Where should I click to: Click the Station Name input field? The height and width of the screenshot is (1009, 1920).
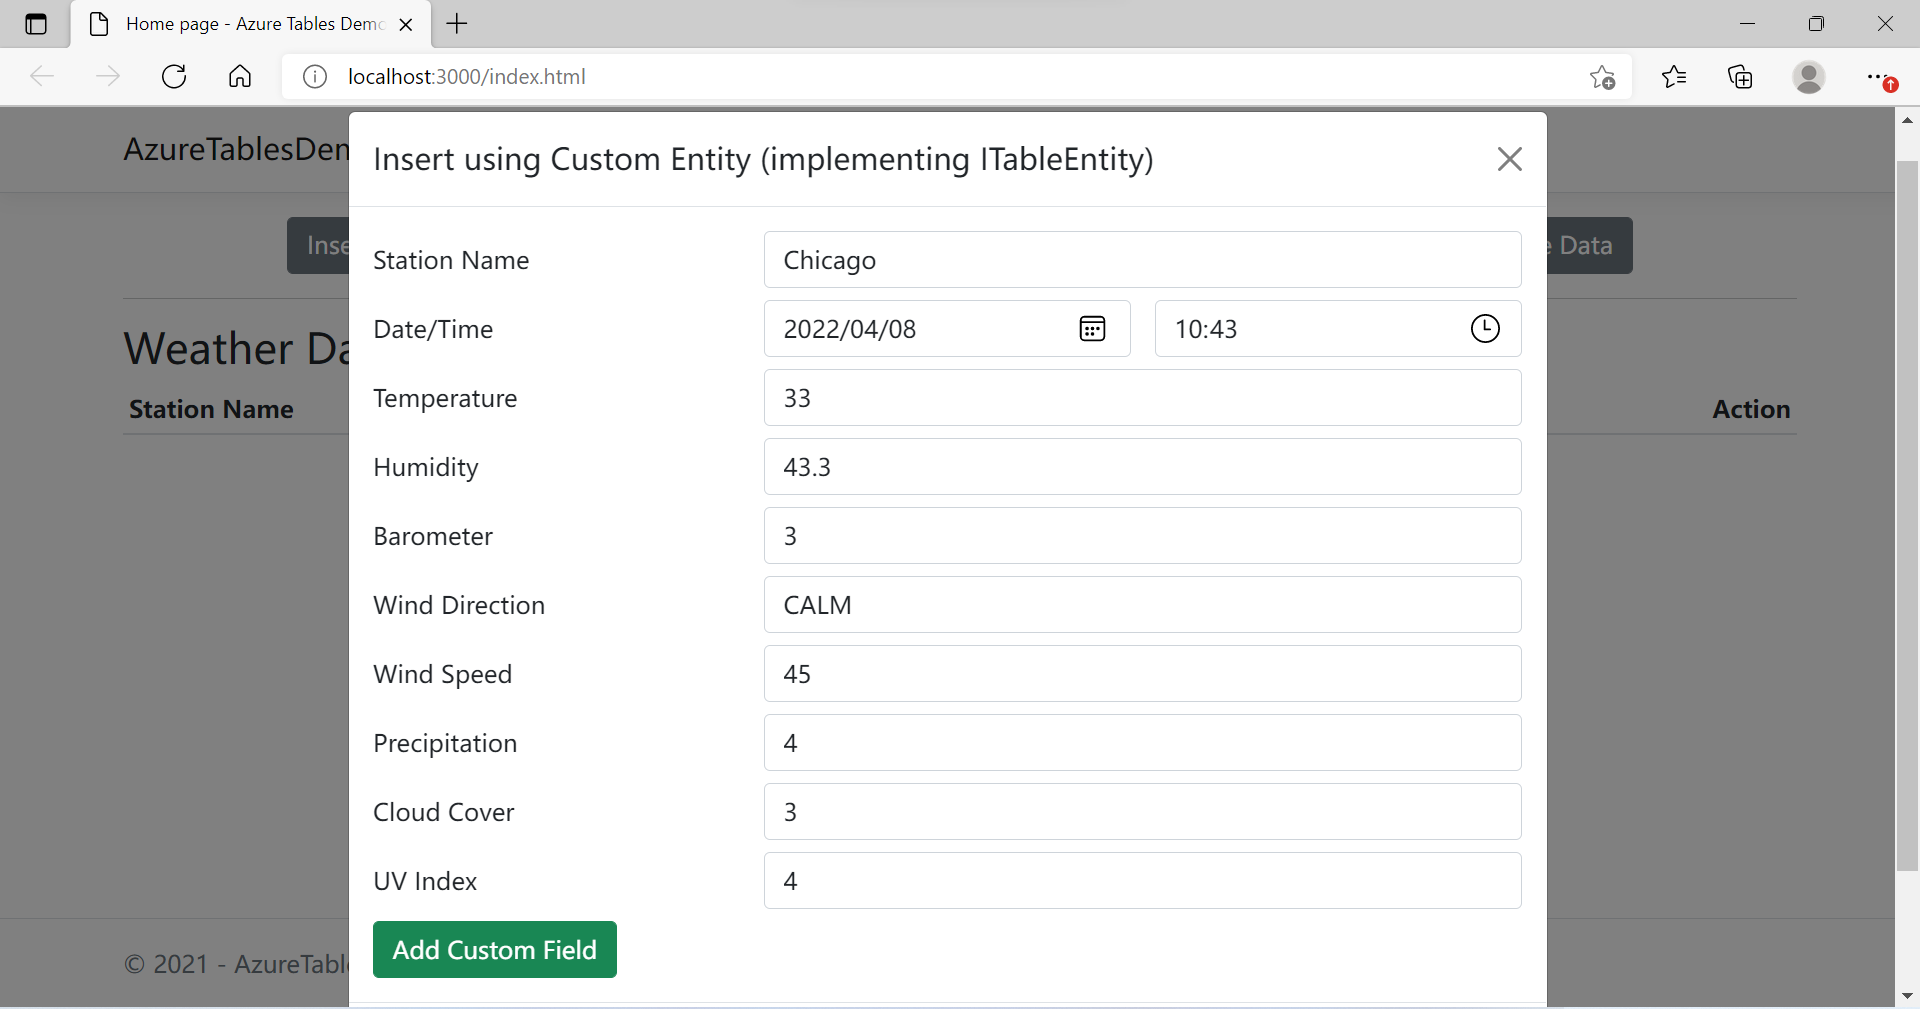tap(1142, 260)
